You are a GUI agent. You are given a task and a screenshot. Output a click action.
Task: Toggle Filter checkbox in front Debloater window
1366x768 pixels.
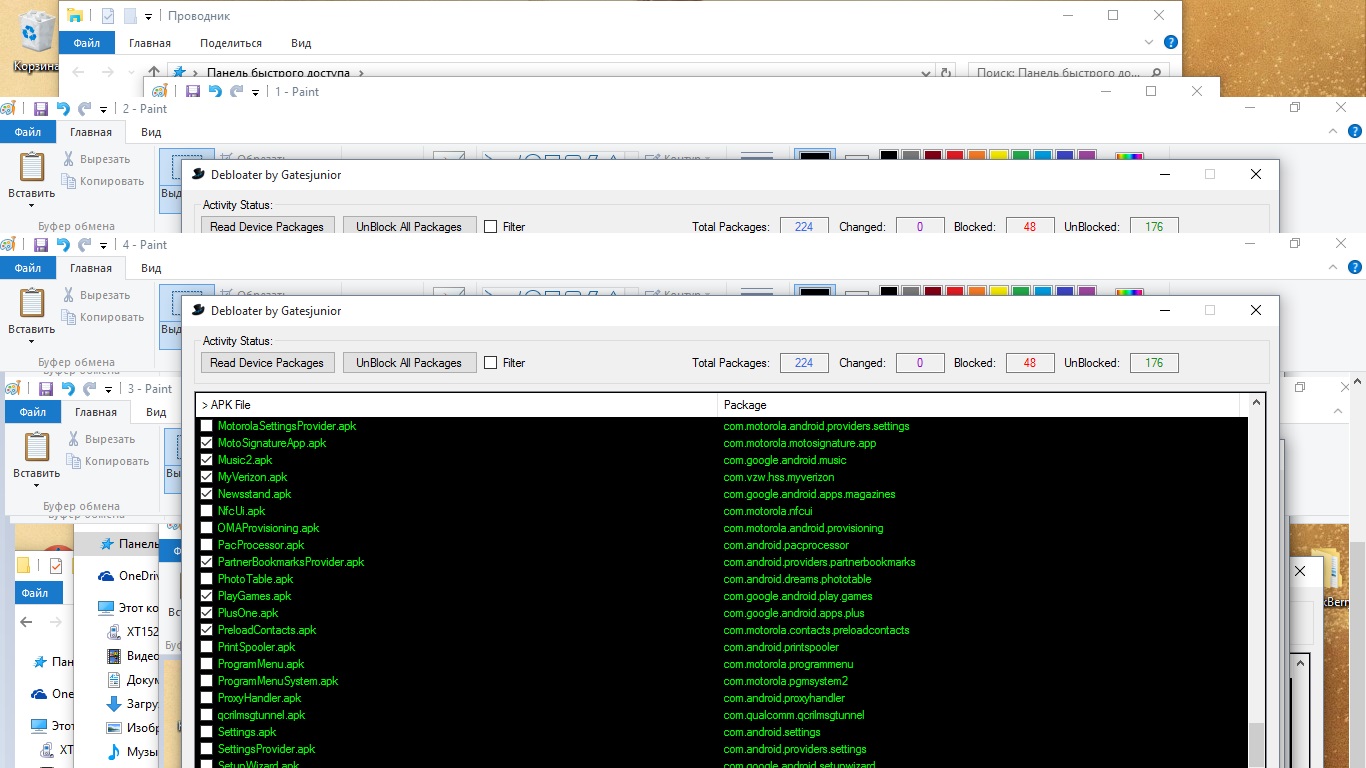(490, 363)
